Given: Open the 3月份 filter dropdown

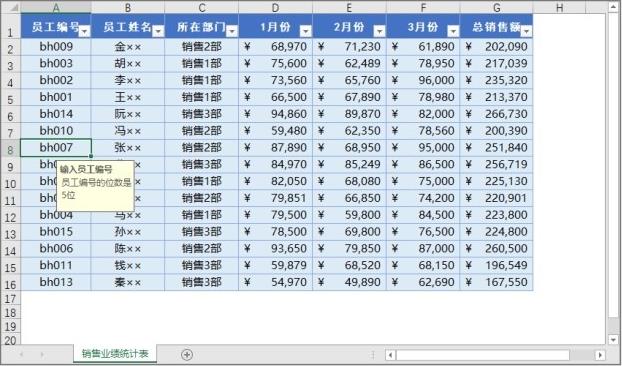Looking at the screenshot, I should [x=453, y=31].
